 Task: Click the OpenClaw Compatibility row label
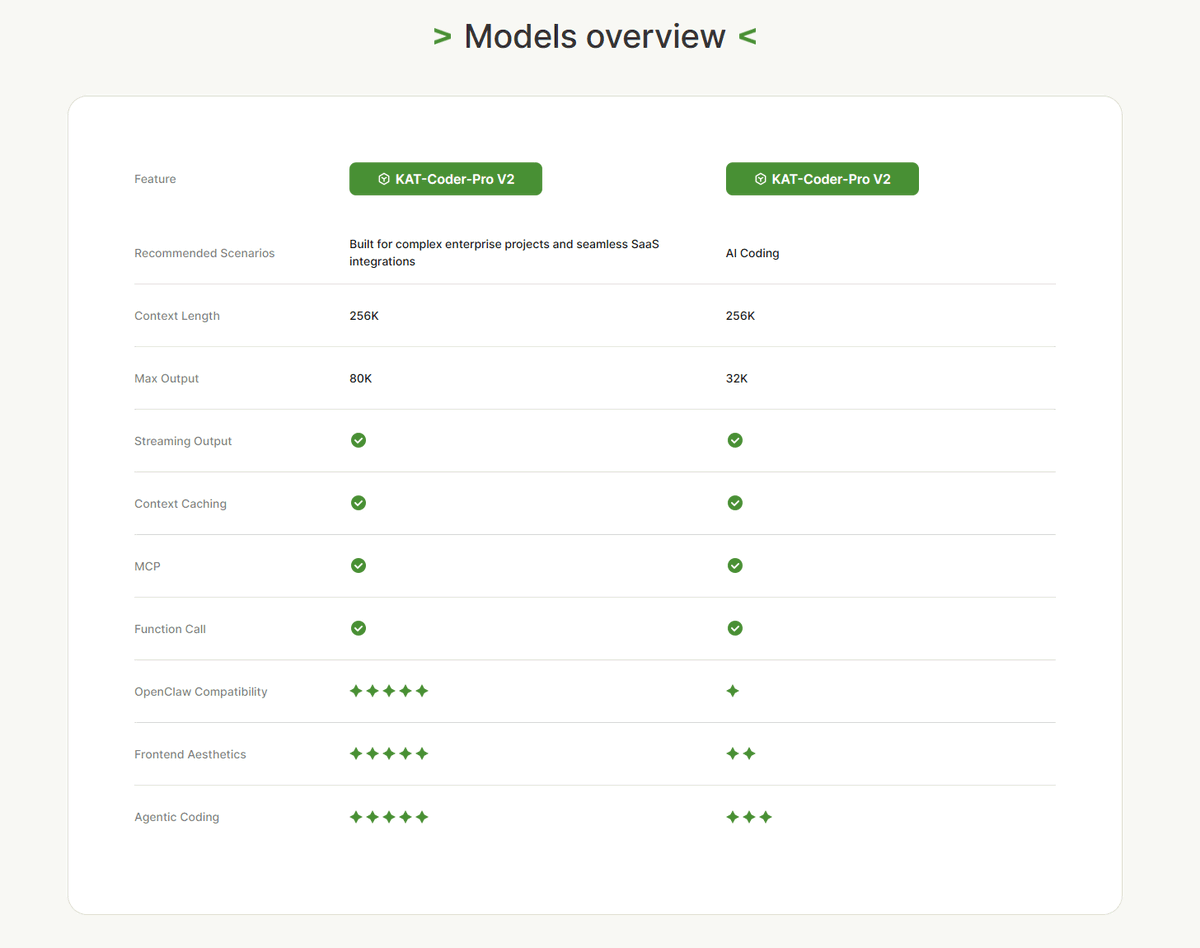pos(201,692)
